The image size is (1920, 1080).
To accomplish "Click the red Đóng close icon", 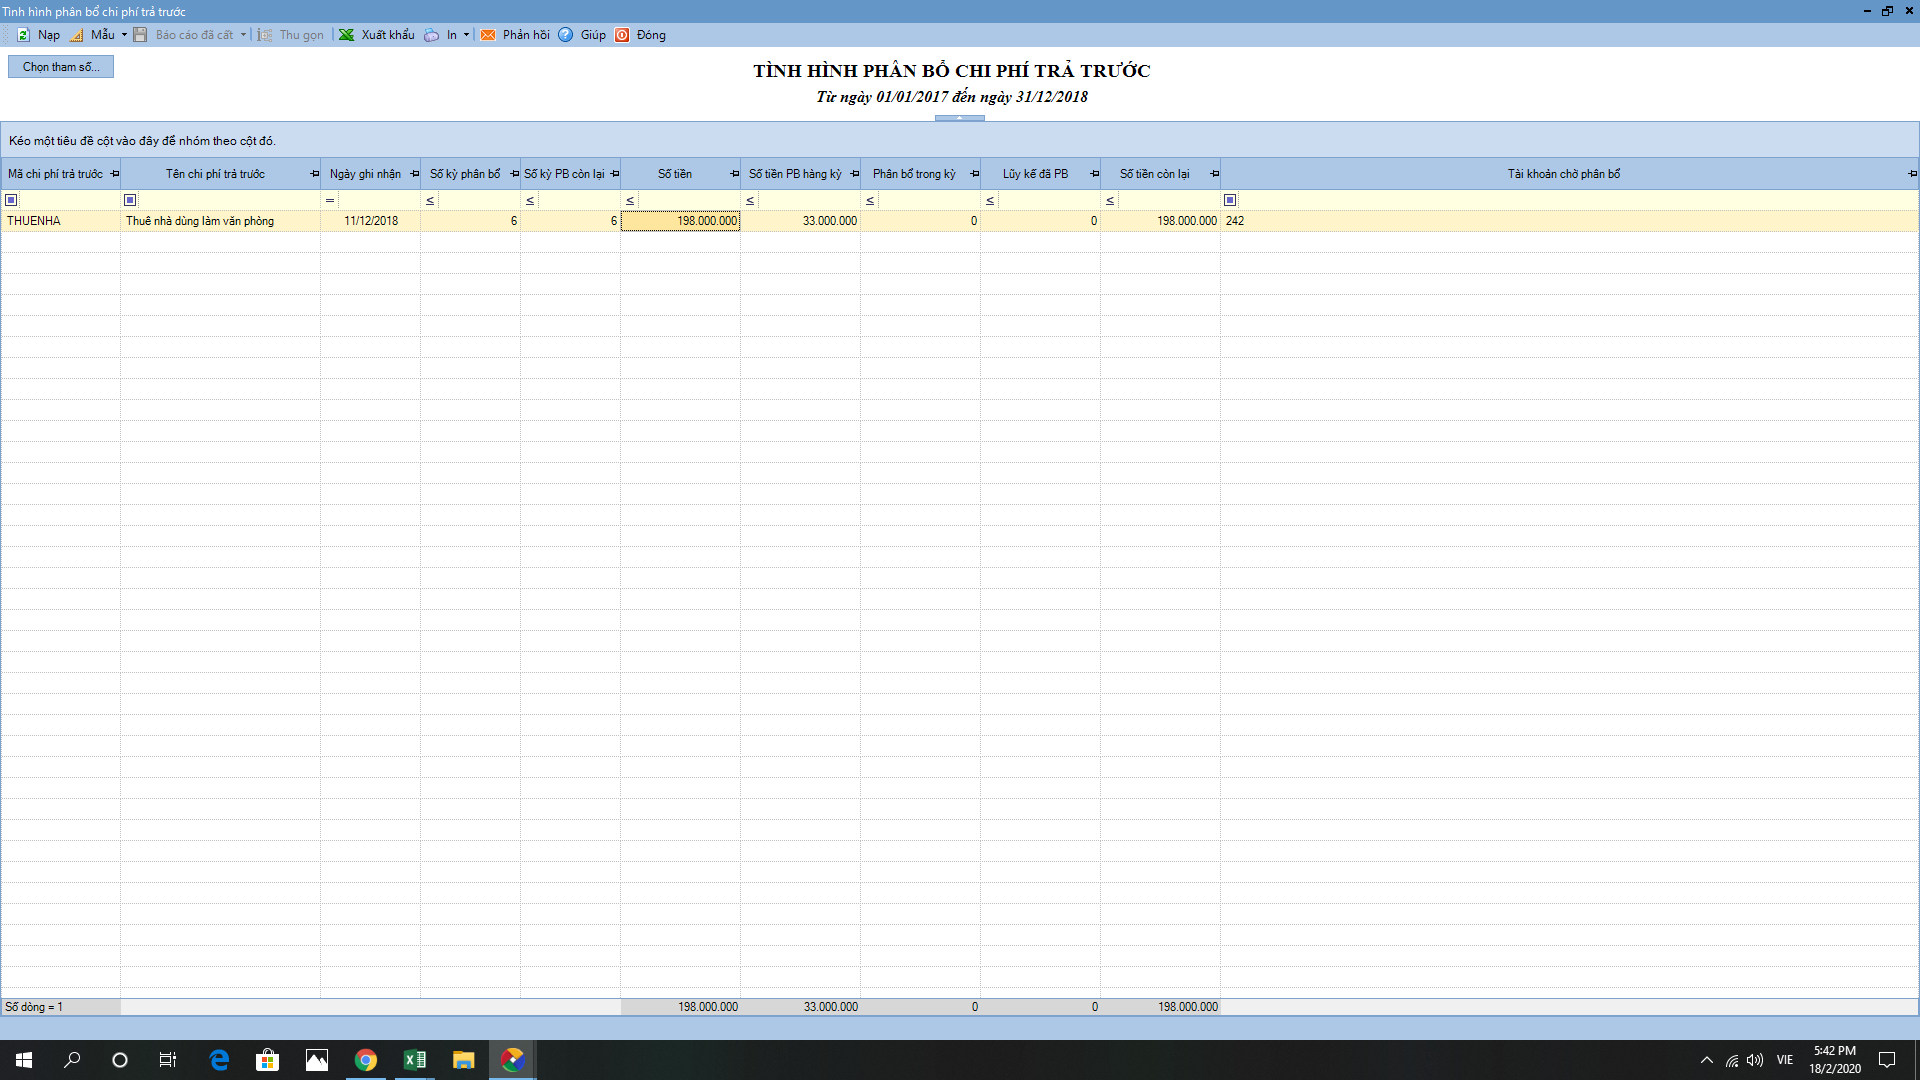I will click(622, 35).
